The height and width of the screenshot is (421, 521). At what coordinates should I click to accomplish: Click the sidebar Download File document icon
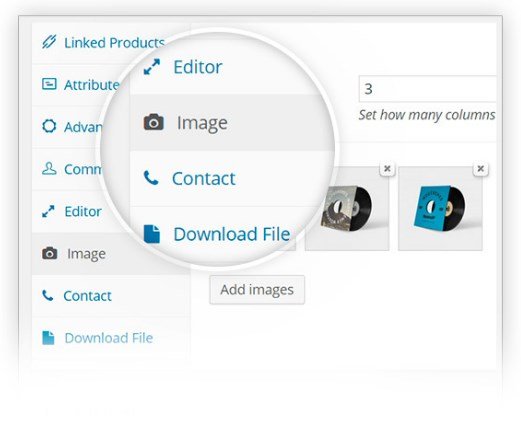[48, 337]
